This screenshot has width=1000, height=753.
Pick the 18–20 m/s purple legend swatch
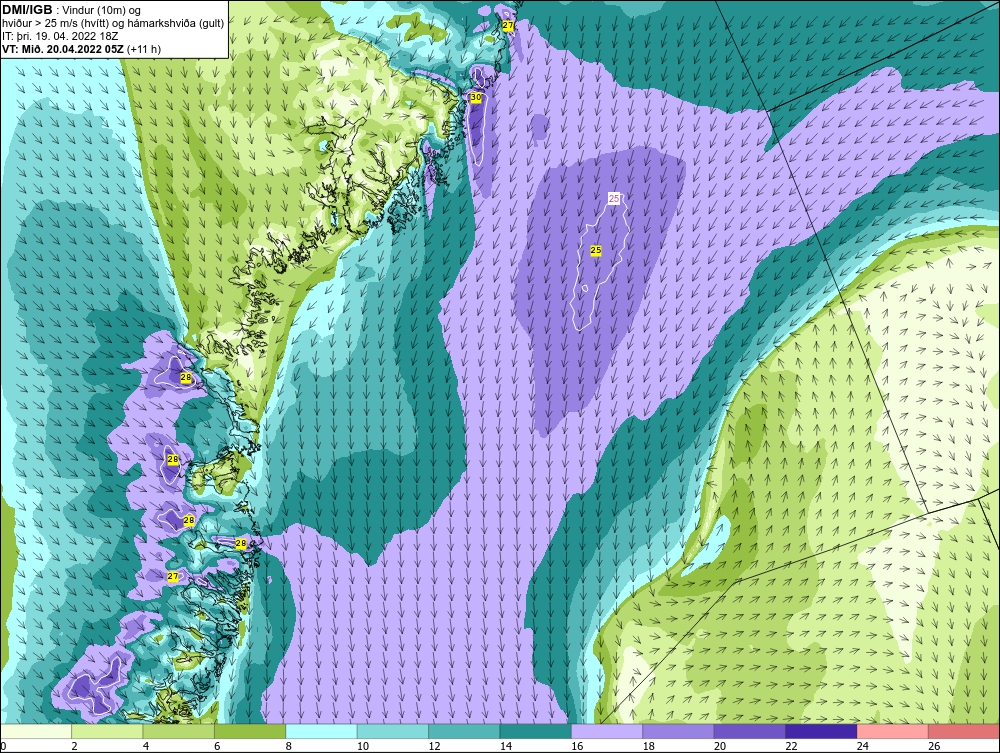(x=679, y=731)
